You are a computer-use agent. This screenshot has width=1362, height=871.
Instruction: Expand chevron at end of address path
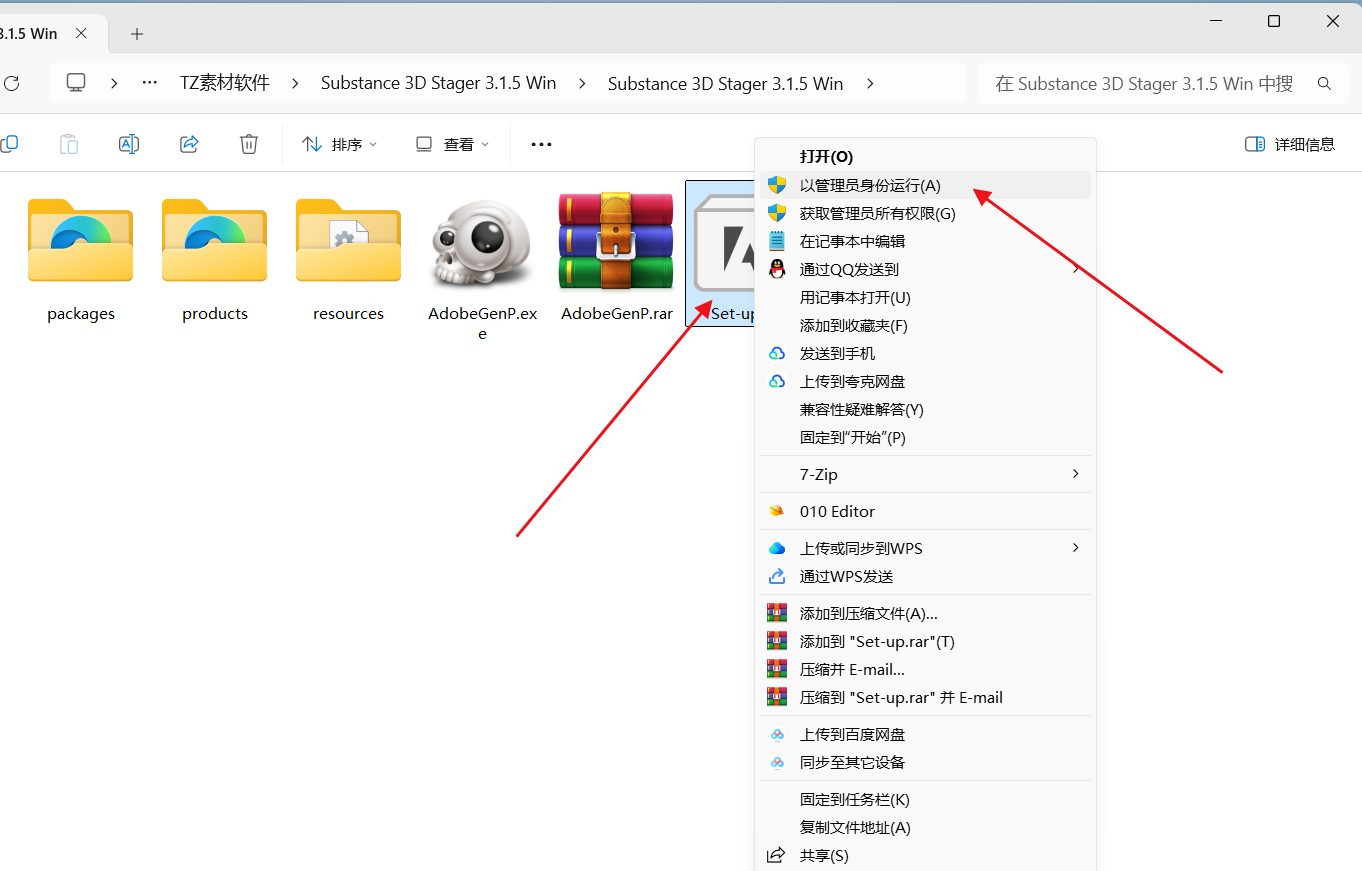pos(870,83)
